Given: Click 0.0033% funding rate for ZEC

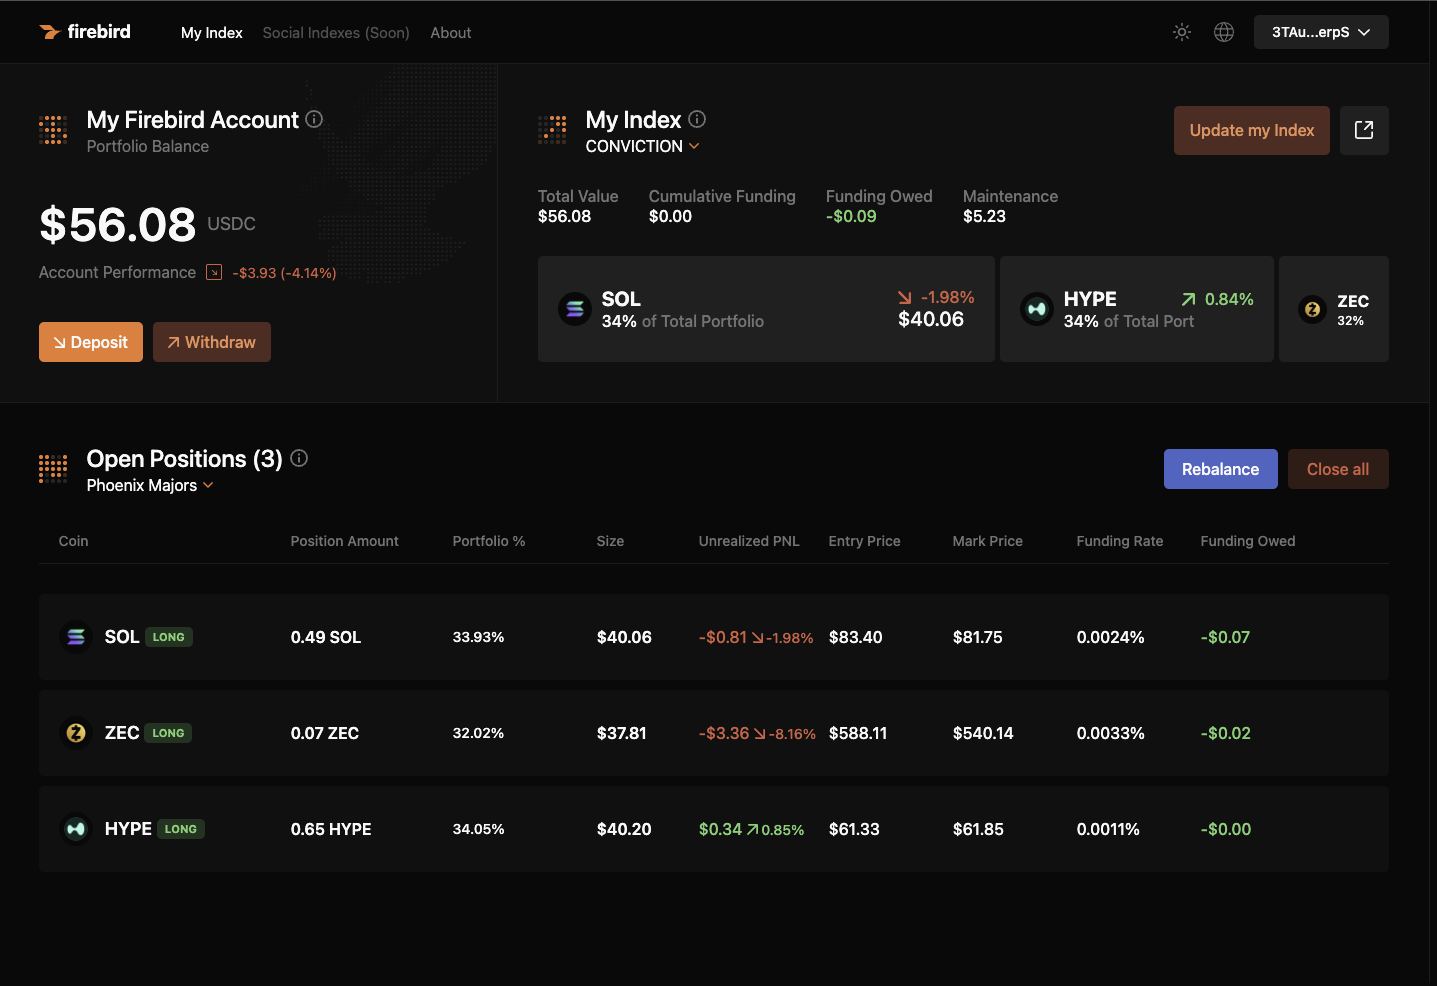Looking at the screenshot, I should [1111, 733].
